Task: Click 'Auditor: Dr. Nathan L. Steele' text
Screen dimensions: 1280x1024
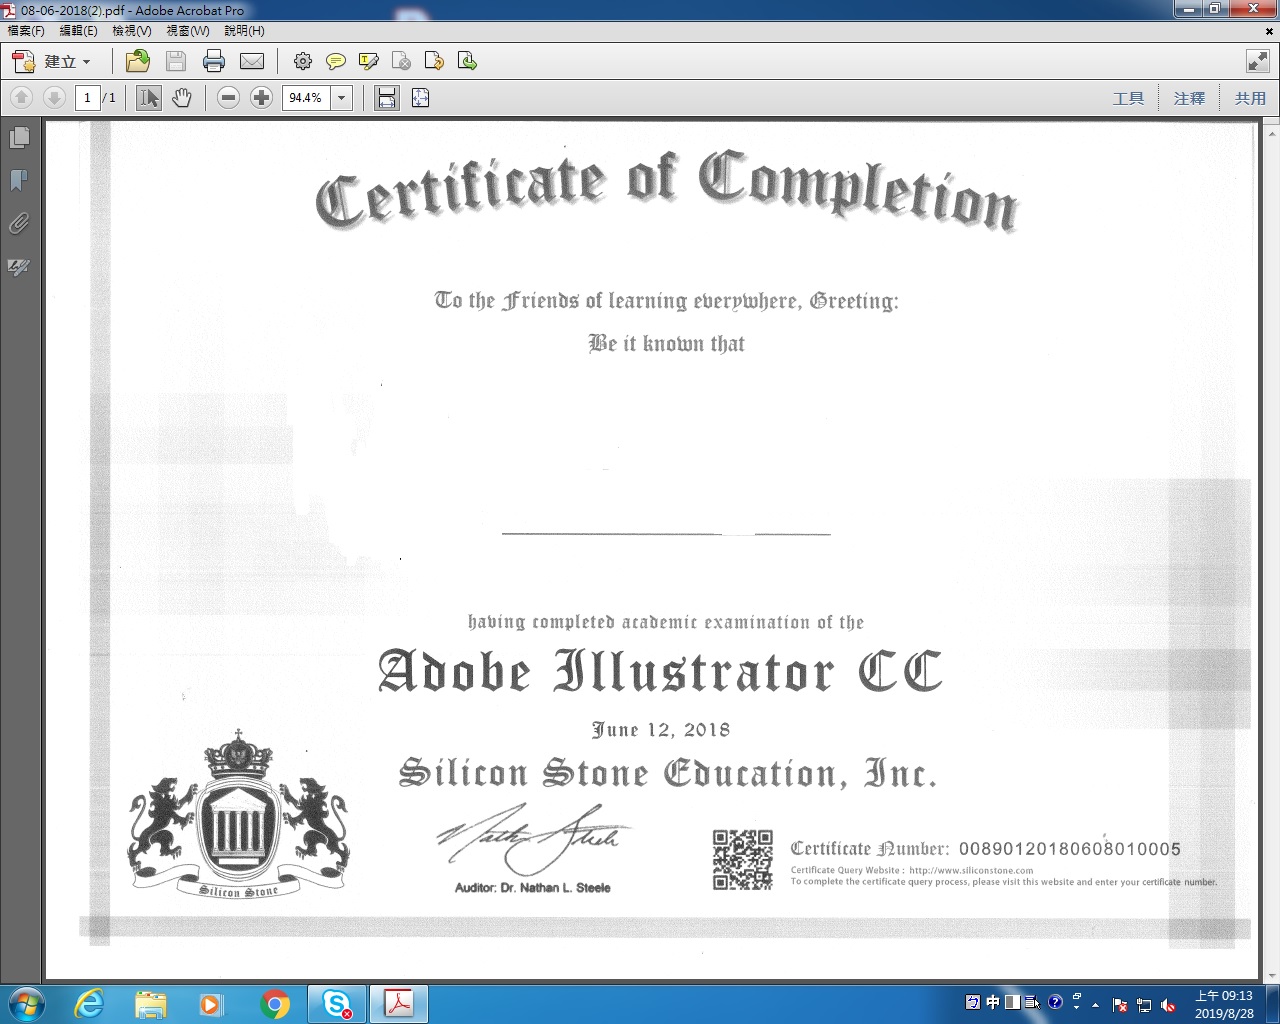Action: (532, 888)
